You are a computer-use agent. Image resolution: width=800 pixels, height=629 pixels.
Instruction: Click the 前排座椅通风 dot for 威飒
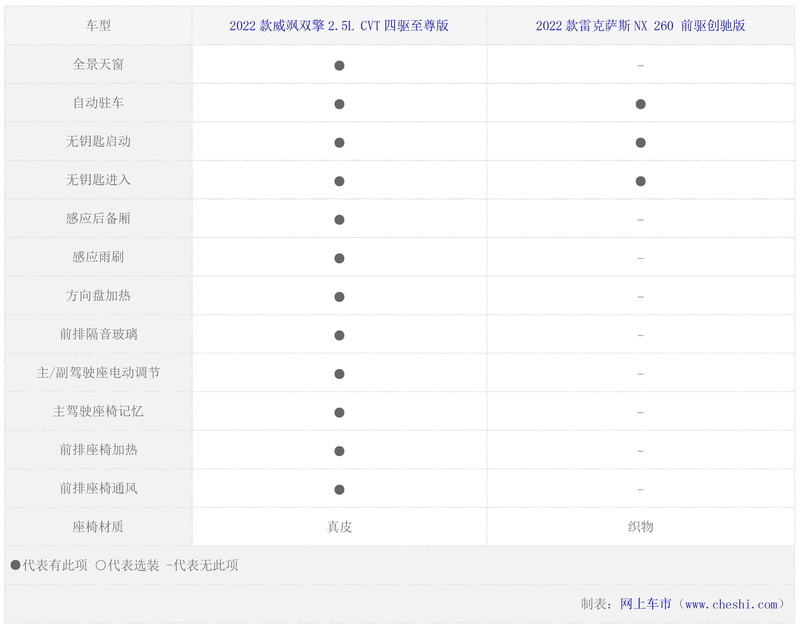[339, 490]
